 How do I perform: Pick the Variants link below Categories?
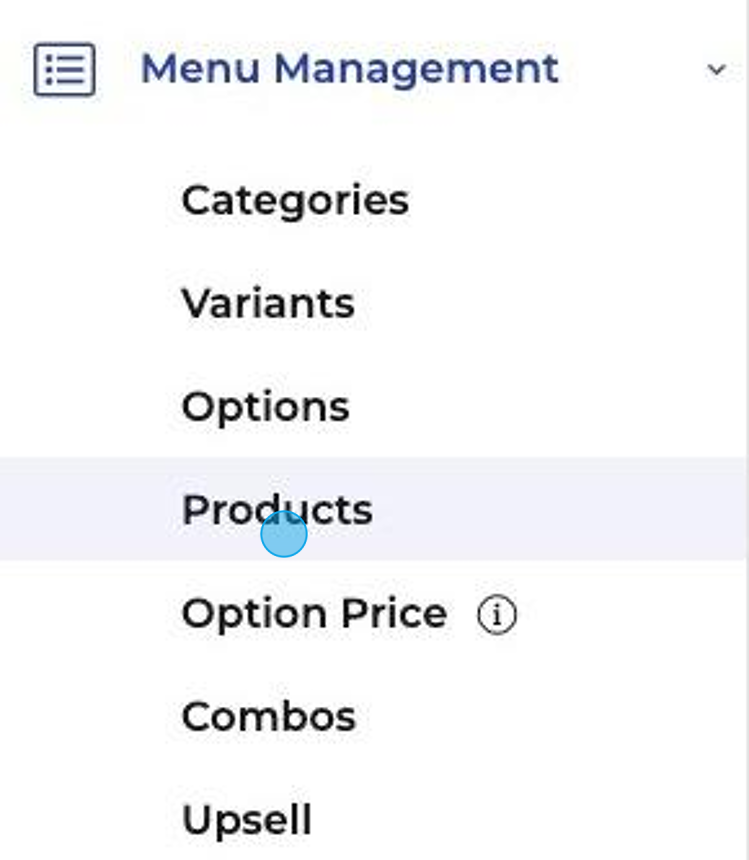coord(268,303)
